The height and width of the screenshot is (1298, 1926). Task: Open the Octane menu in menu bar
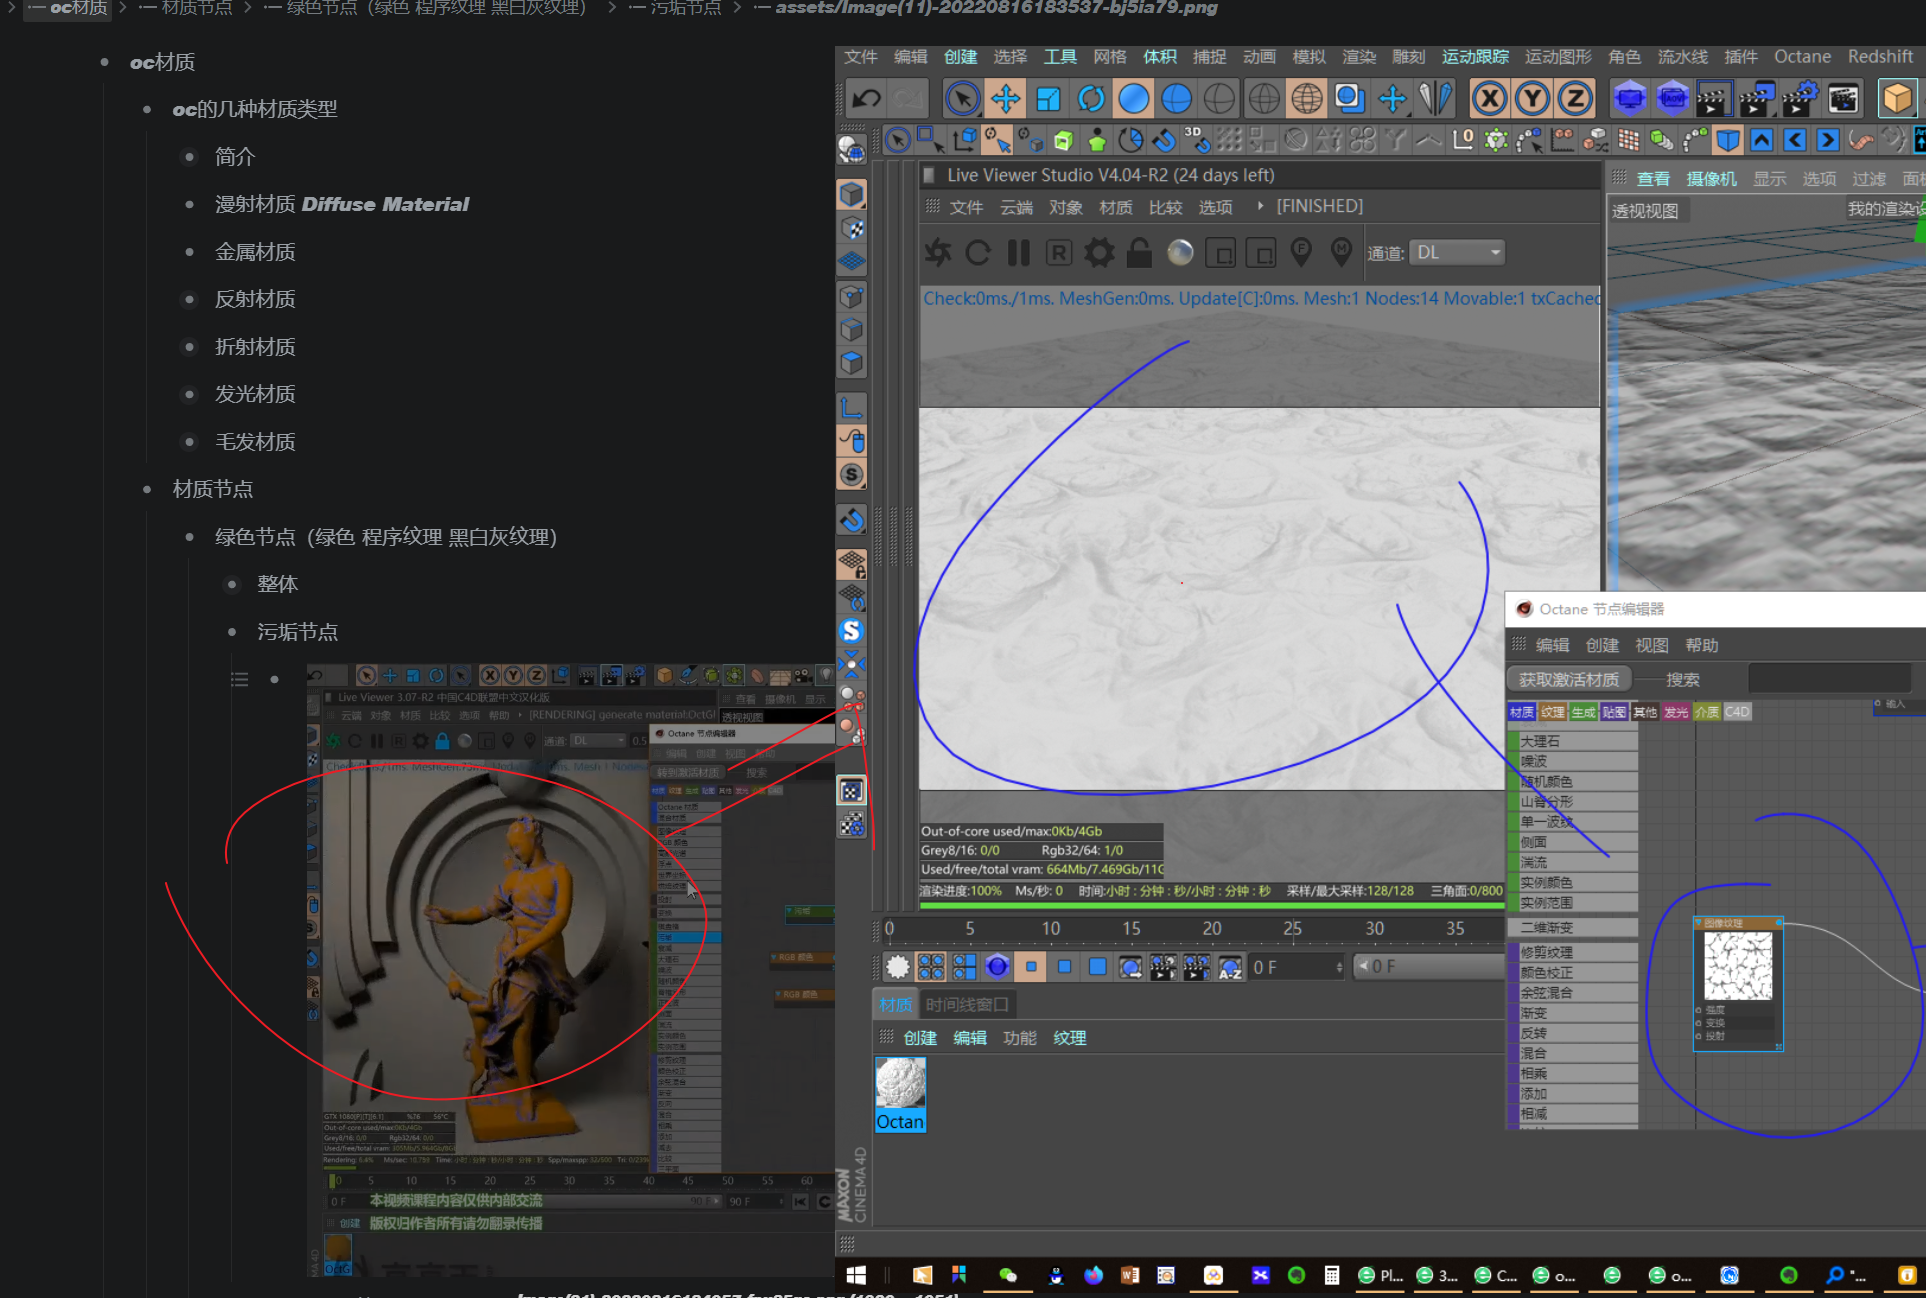(1802, 57)
